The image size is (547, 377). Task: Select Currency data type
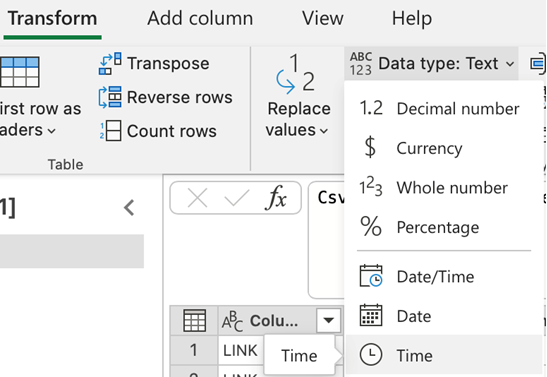443,148
